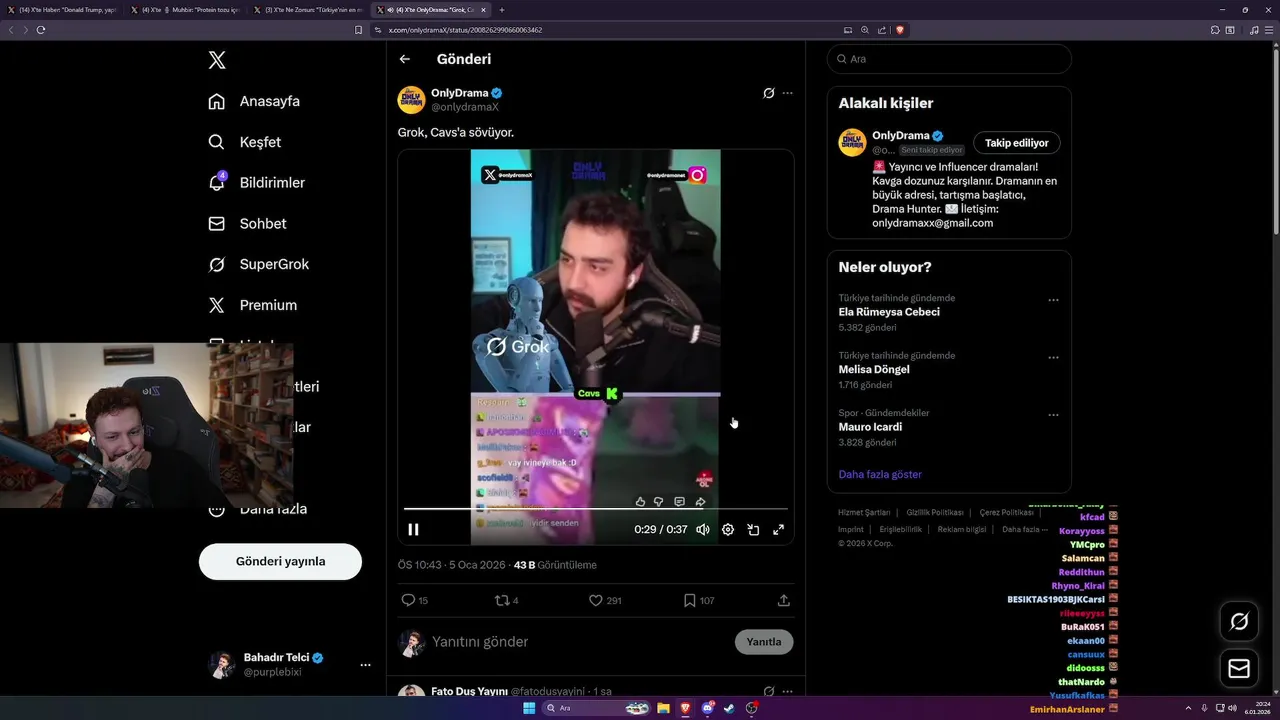This screenshot has width=1280, height=720.
Task: Go back using the Gönderi arrow
Action: coord(405,59)
